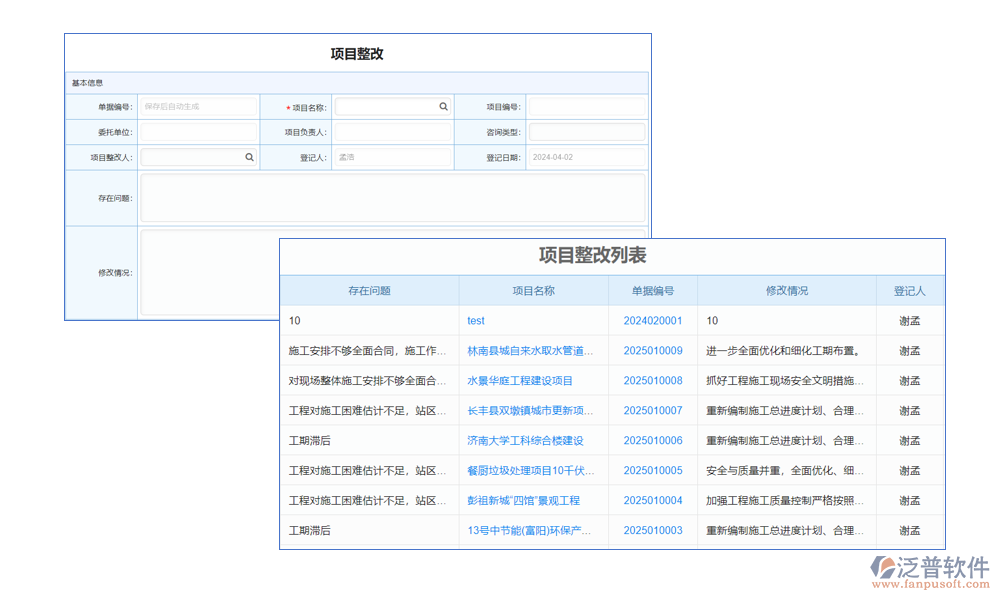Open the 林南县城自来水取水管道 project link
This screenshot has height=600, width=1000.
530,351
